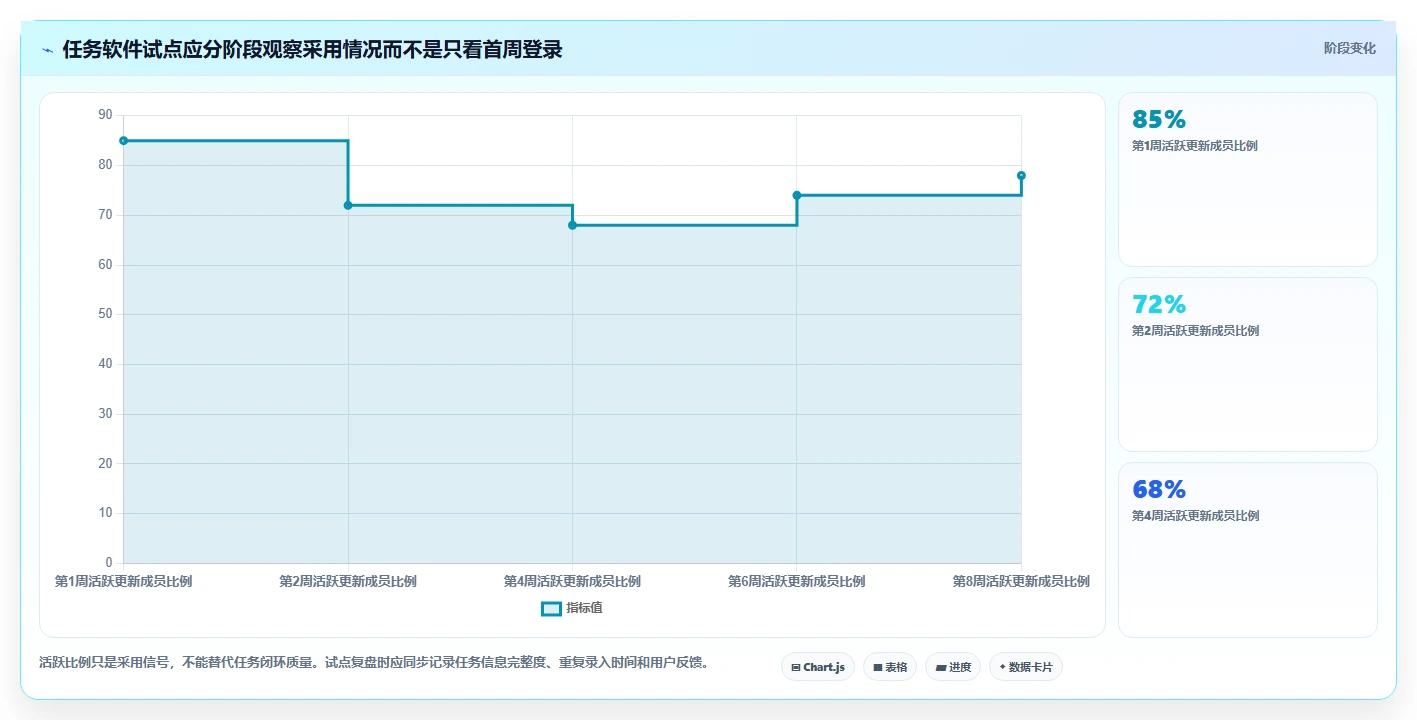Select the 数据卡片 tag button
Viewport: 1417px width, 720px height.
tap(1025, 667)
